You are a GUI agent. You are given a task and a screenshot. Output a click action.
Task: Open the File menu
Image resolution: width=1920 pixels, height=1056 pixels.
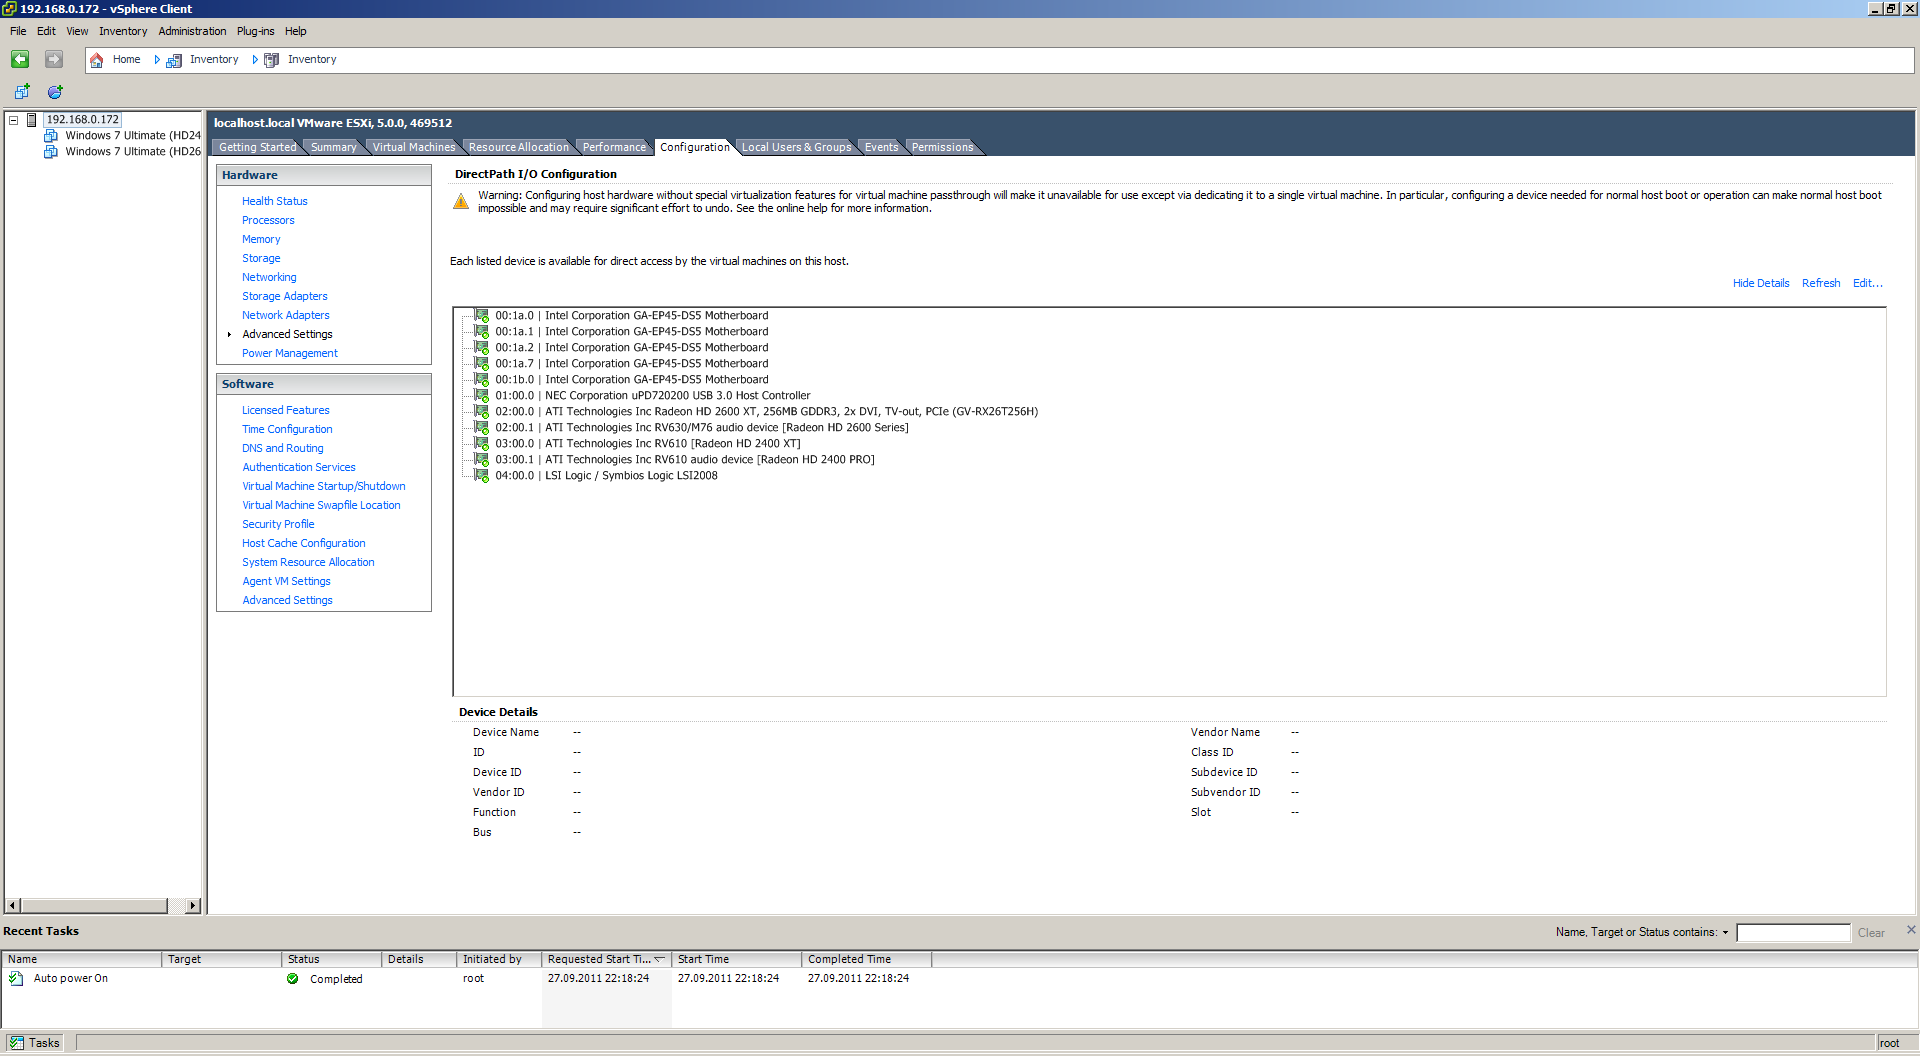(x=18, y=31)
